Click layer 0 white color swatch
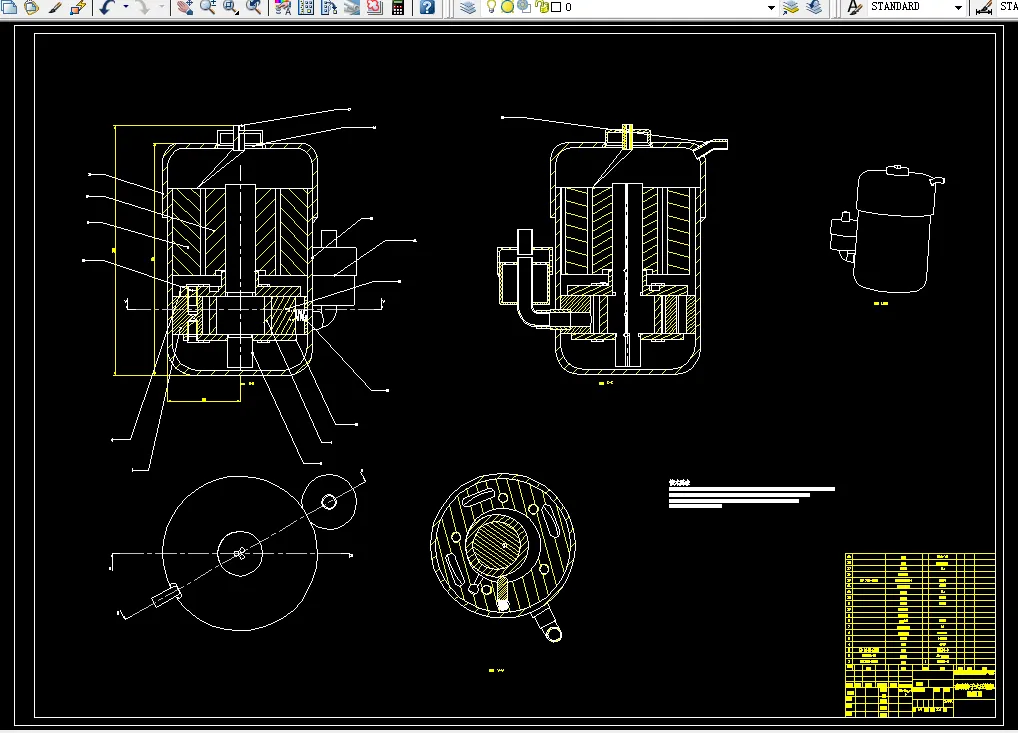The height and width of the screenshot is (733, 1018). coord(555,7)
